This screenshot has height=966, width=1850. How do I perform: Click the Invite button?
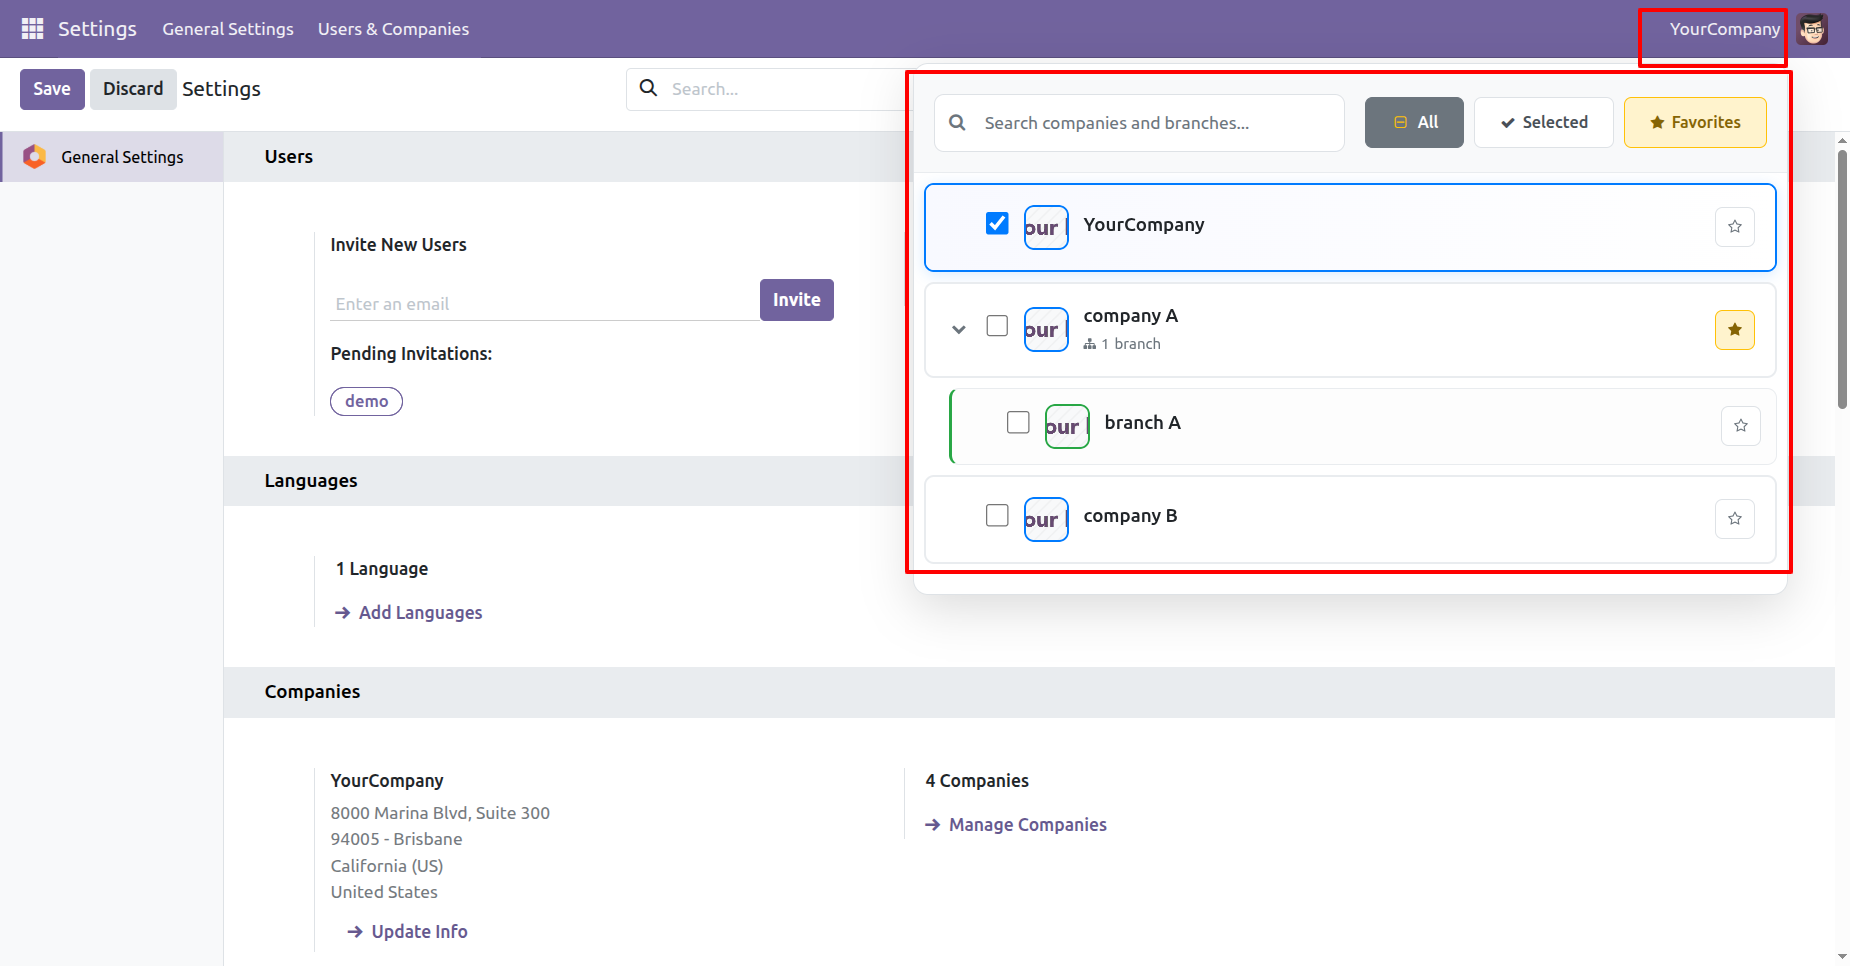coord(796,300)
